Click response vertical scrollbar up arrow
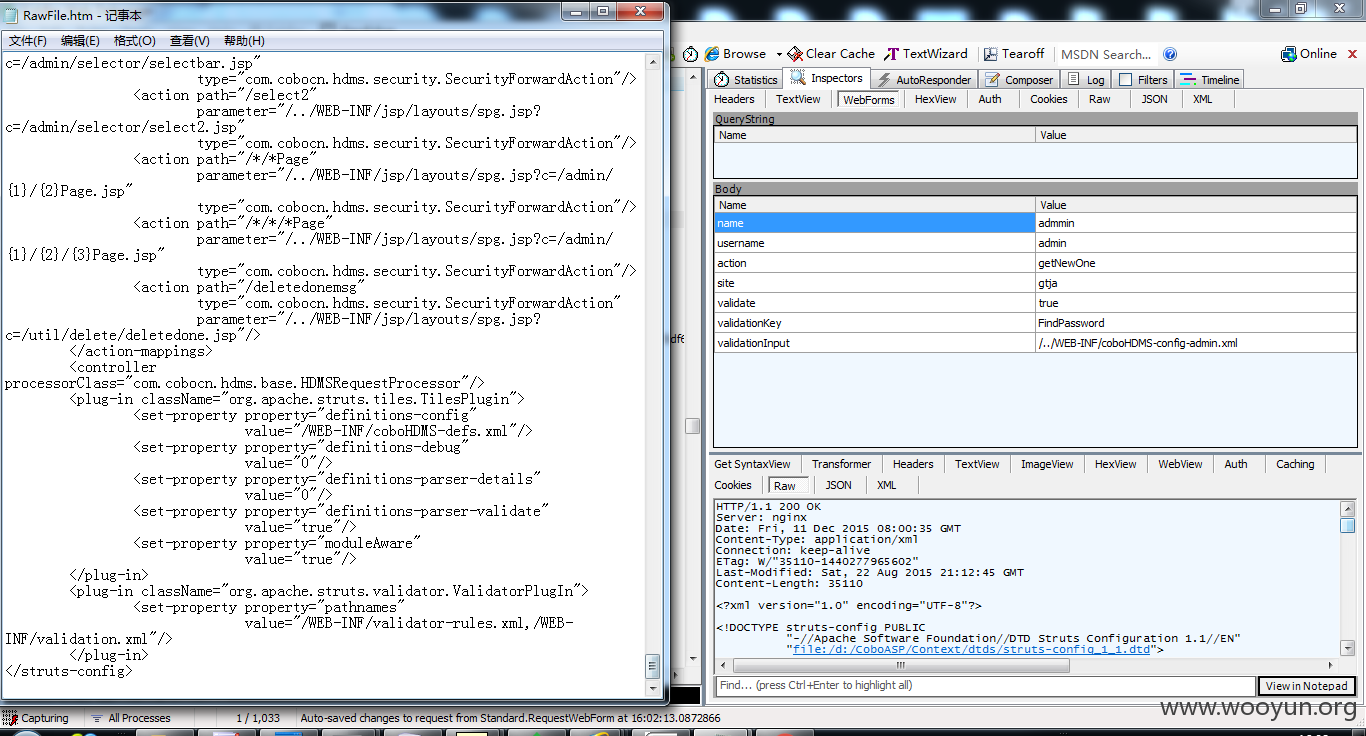 point(1348,509)
